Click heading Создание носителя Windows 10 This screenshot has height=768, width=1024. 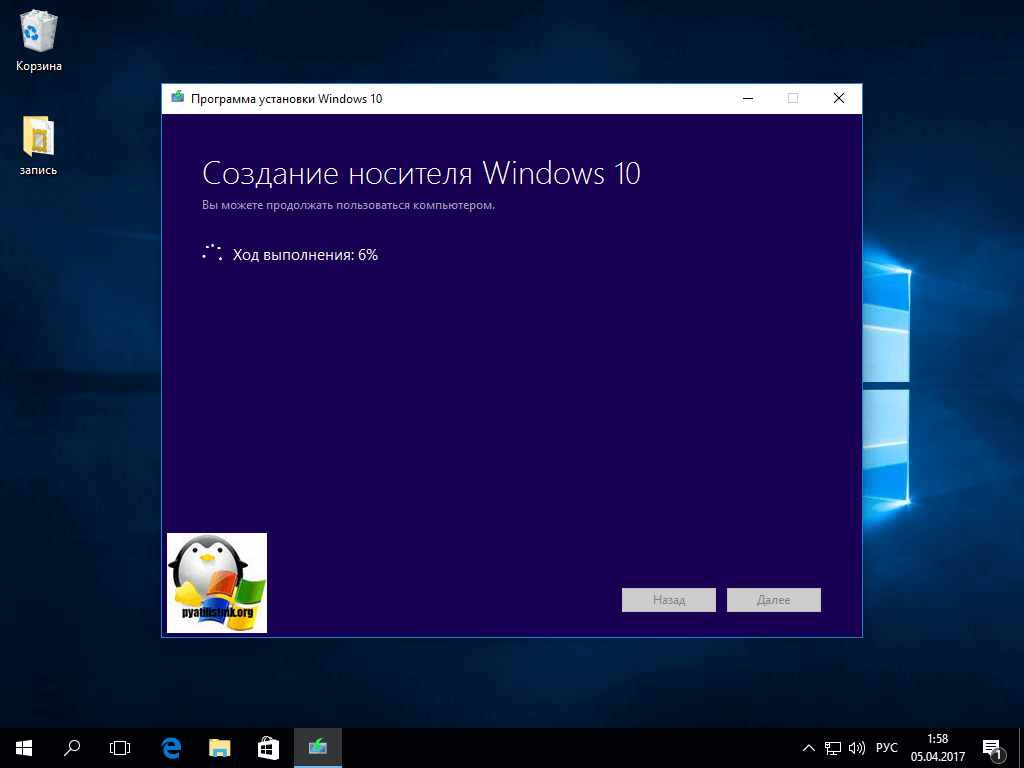[x=421, y=174]
